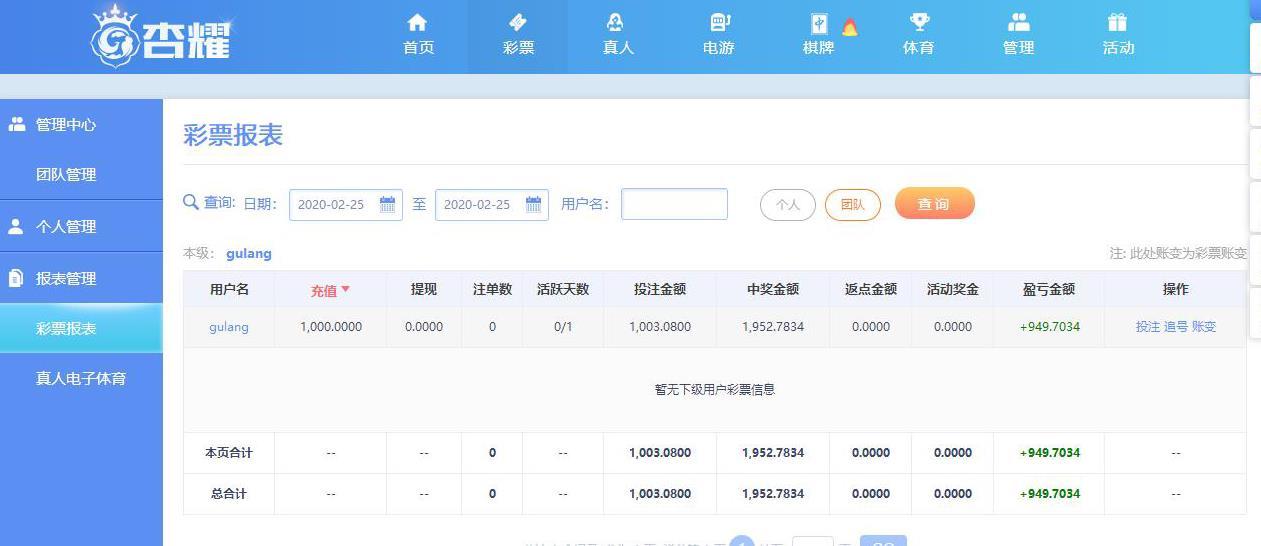Click the 投注 link for gulang

pos(1147,327)
